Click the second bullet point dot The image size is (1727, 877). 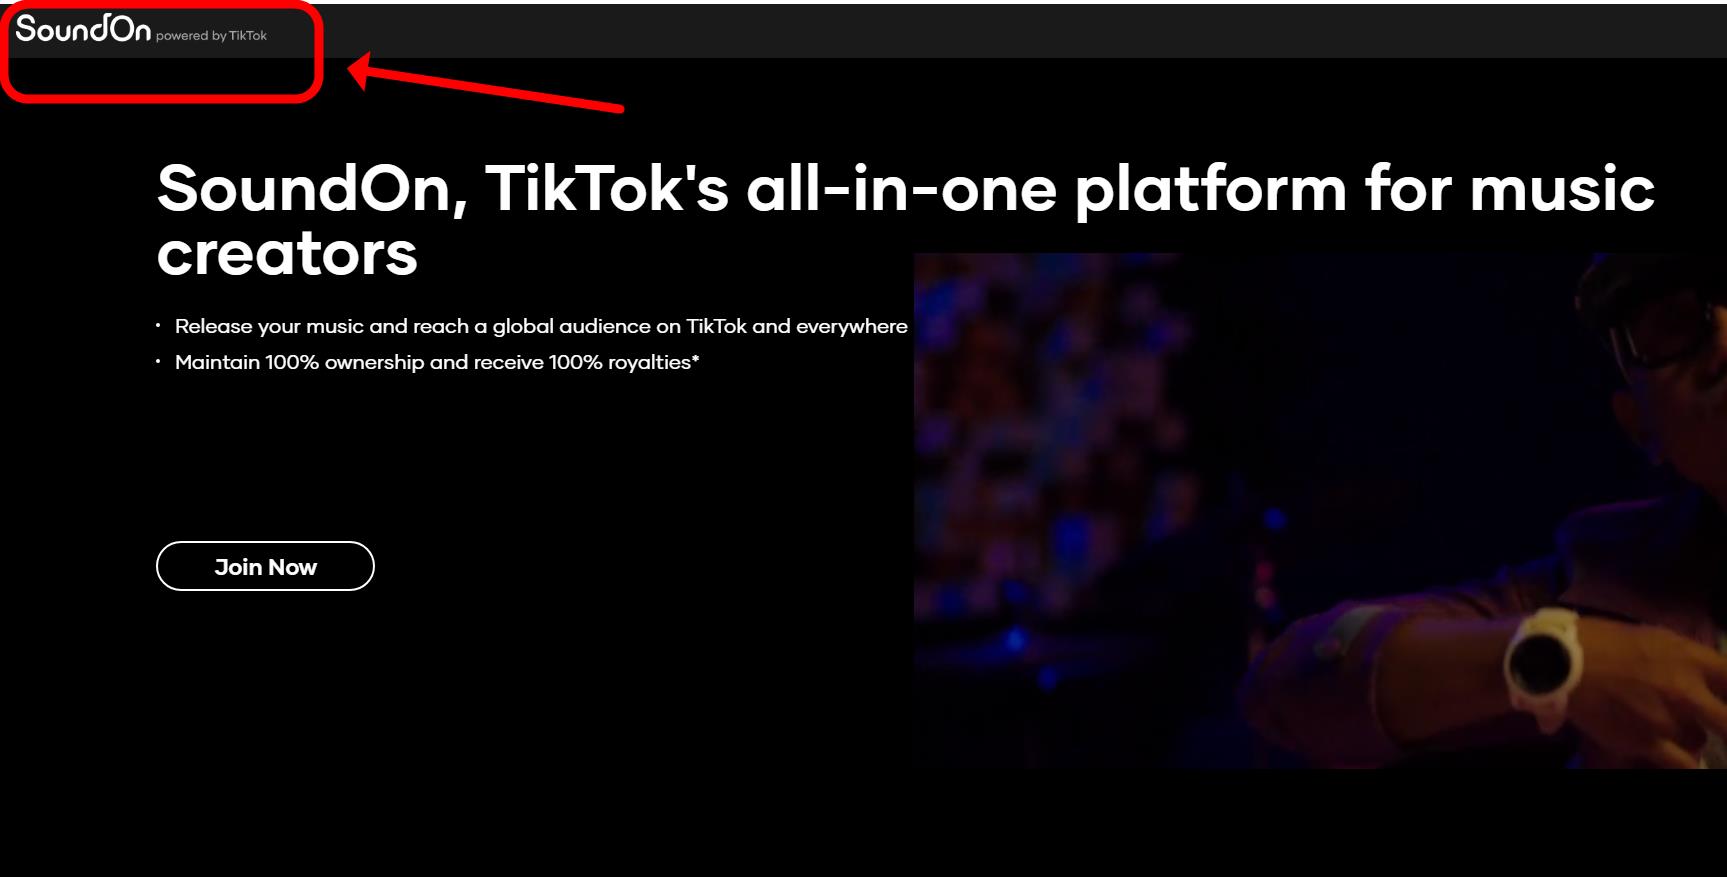click(158, 362)
